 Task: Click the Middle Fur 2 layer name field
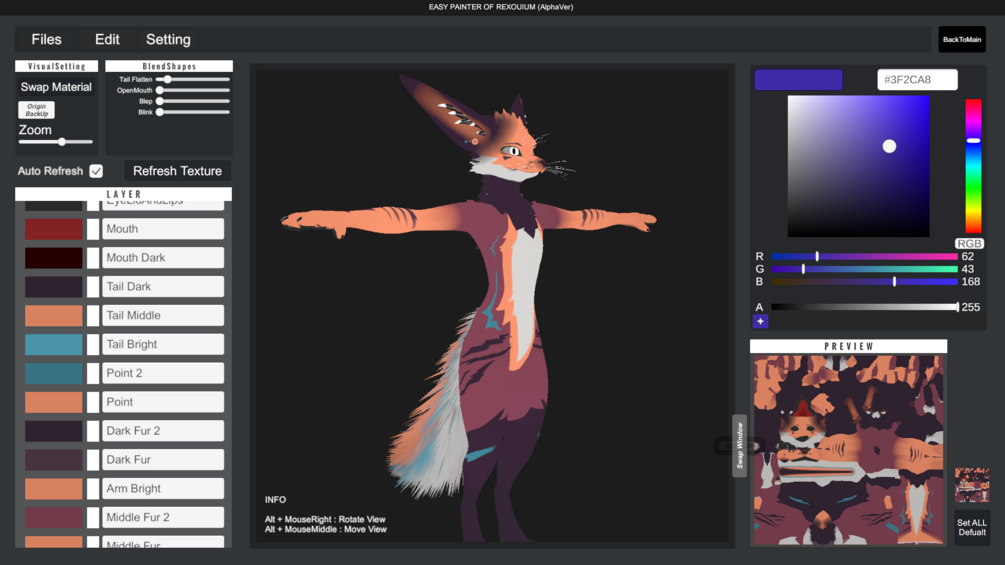tap(163, 517)
